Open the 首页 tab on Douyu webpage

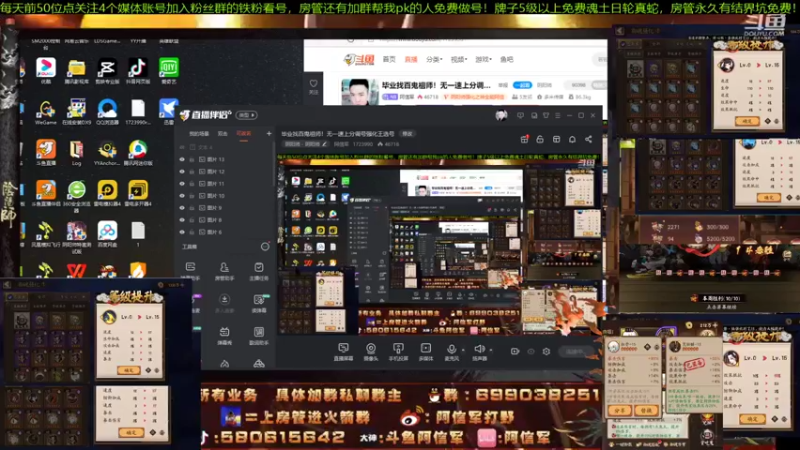pyautogui.click(x=389, y=60)
